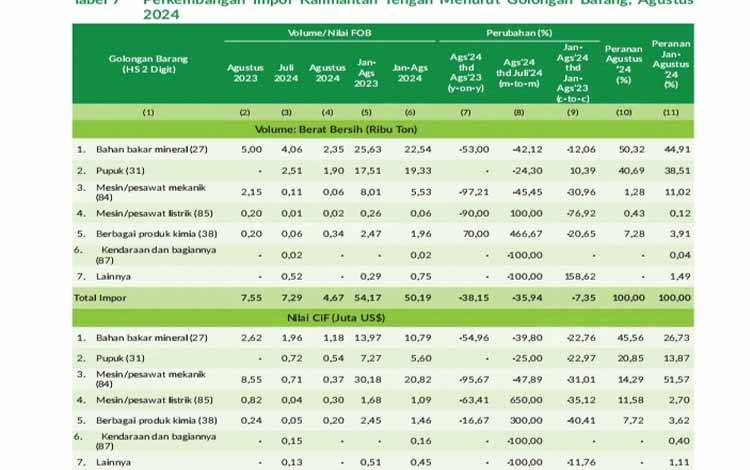The image size is (750, 470).
Task: Click the '54,17' total value
Action: click(368, 298)
